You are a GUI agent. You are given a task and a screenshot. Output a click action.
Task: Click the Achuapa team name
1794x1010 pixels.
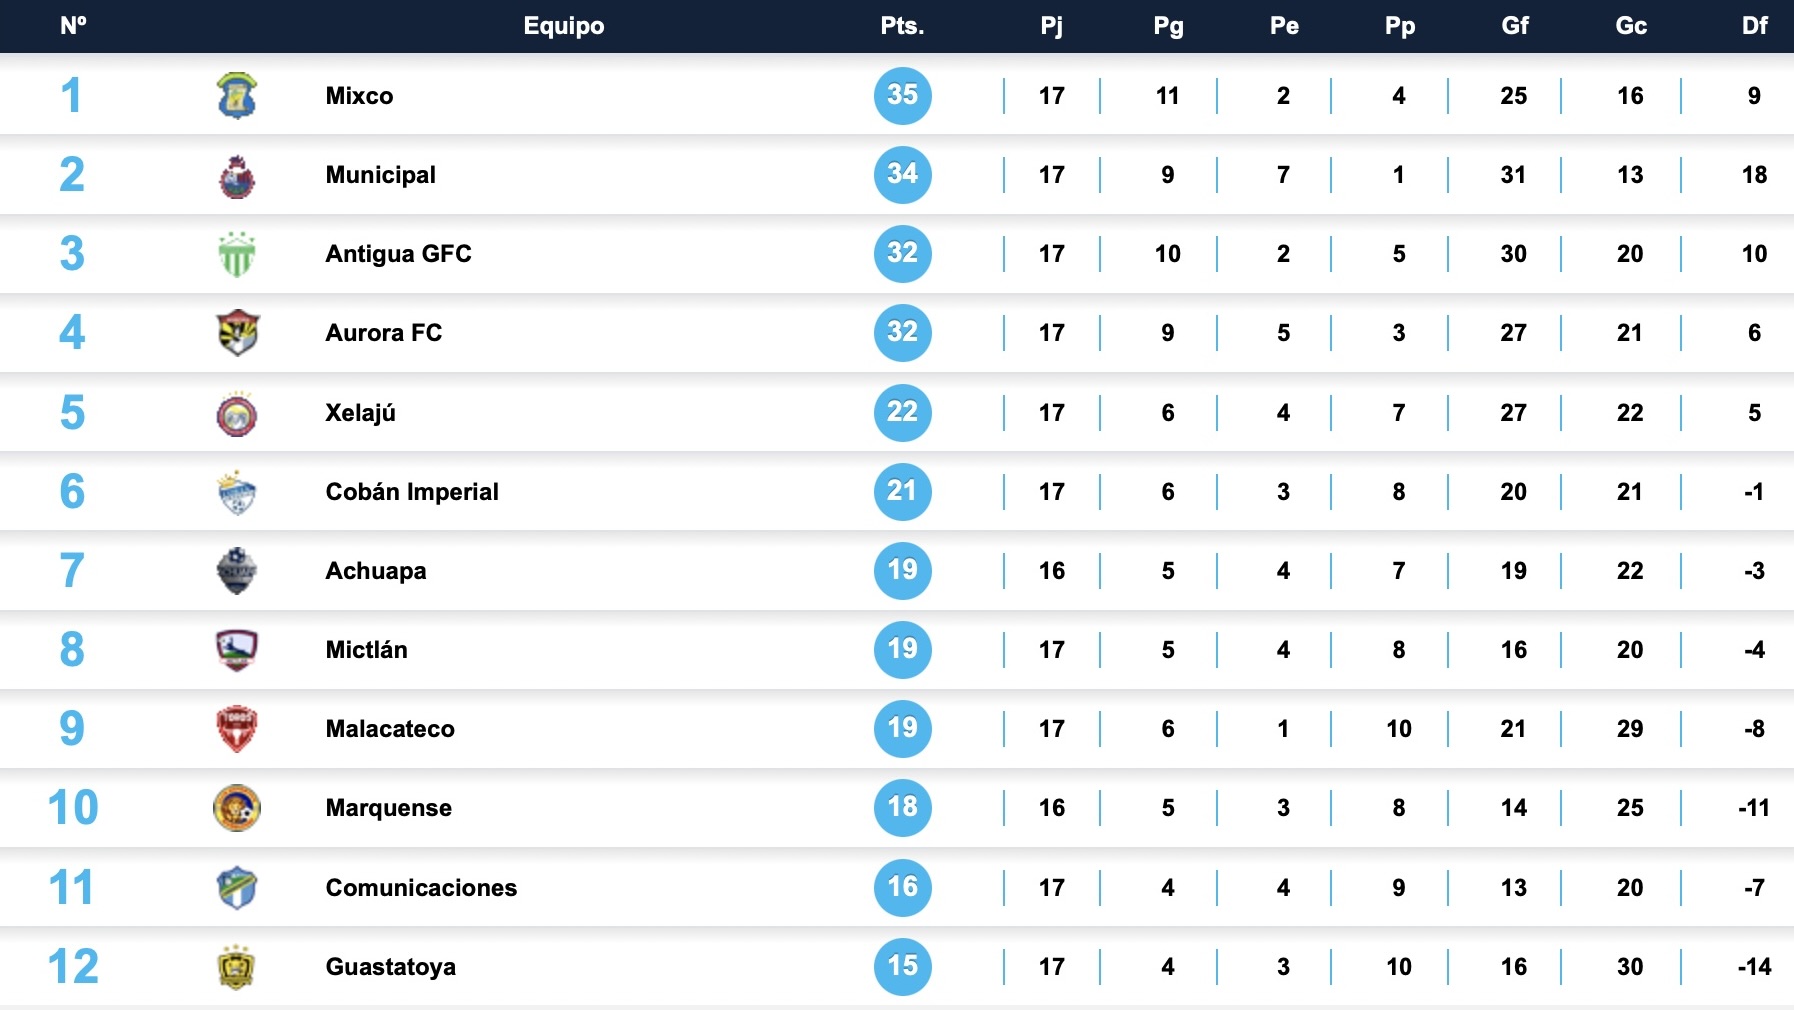tap(376, 571)
